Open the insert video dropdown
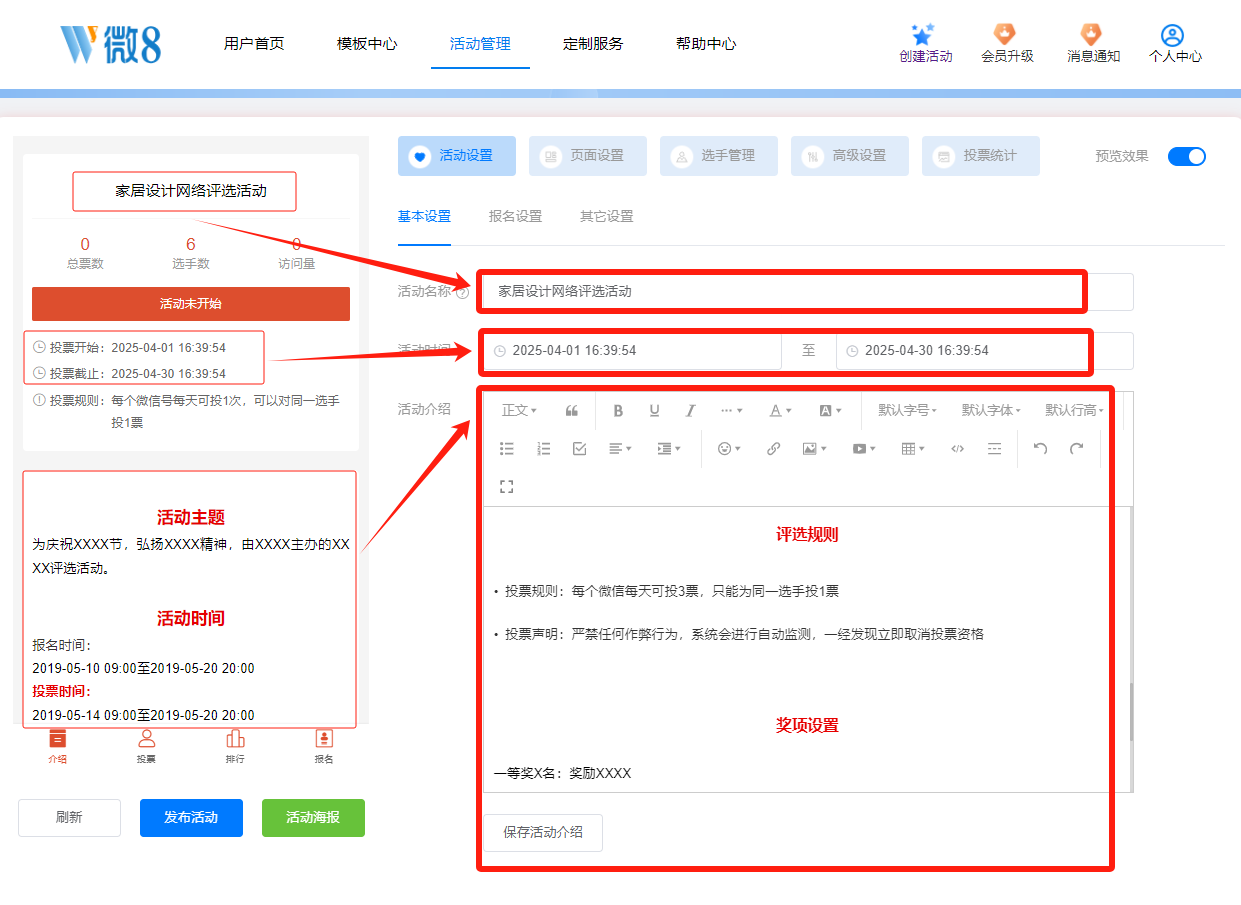Viewport: 1241px width, 905px height. [x=864, y=449]
